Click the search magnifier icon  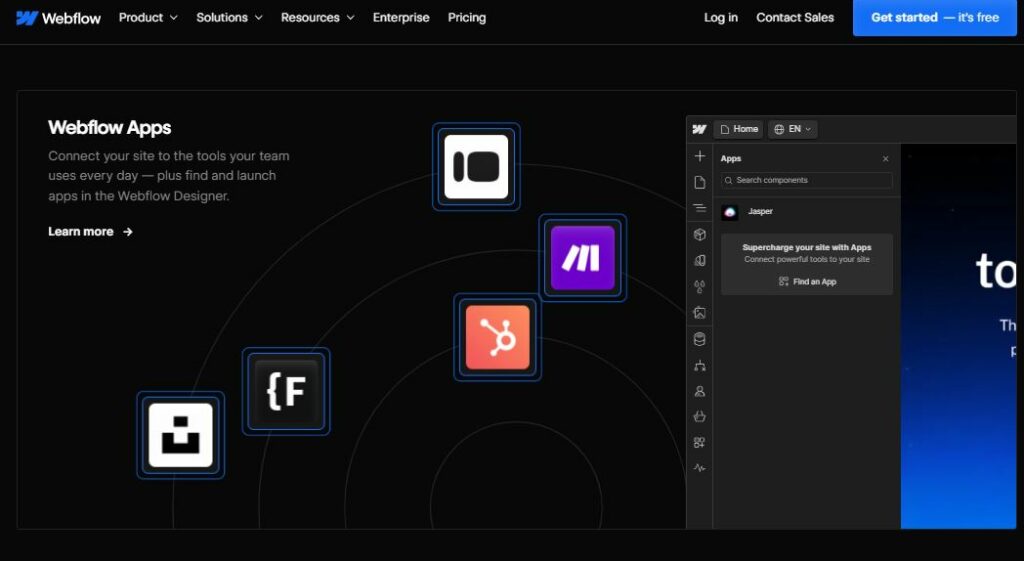click(x=729, y=180)
